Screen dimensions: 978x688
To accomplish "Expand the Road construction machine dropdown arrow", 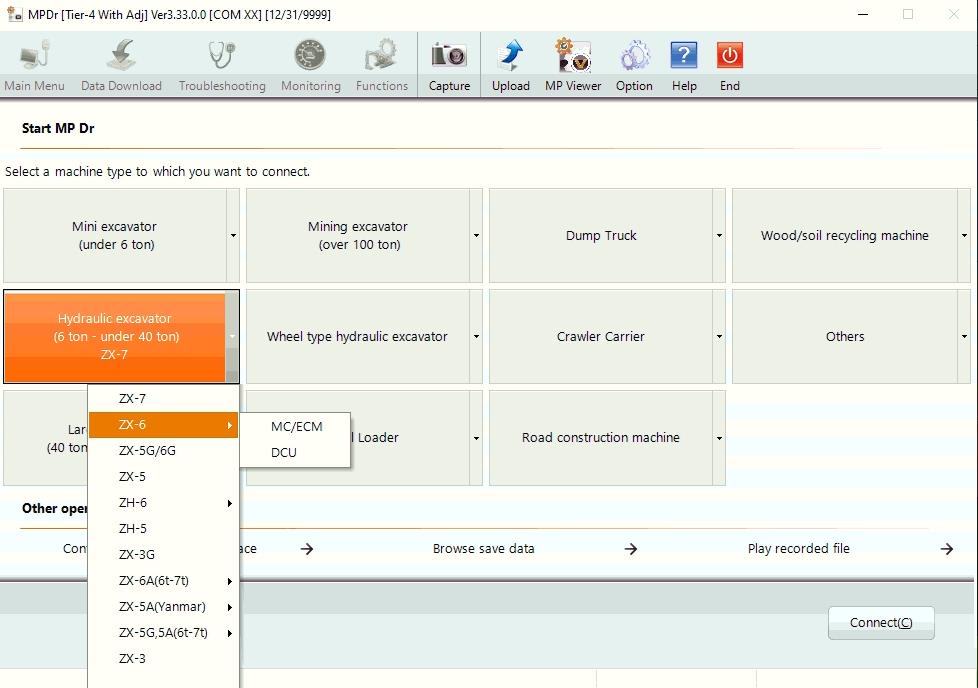I will point(719,438).
